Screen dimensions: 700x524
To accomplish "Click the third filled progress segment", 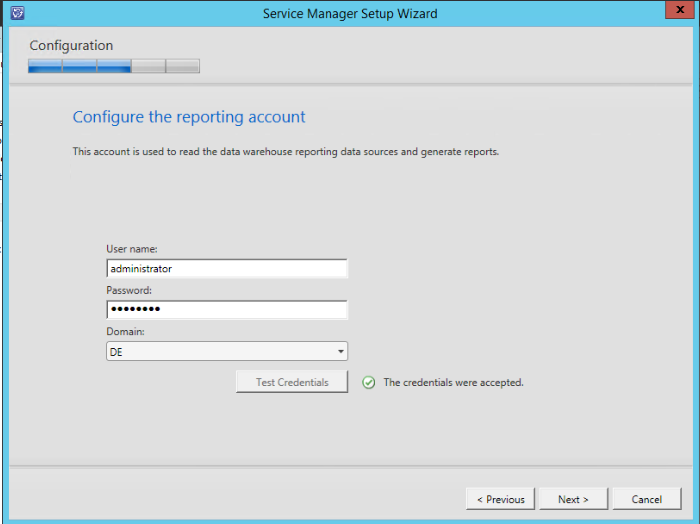I will [114, 67].
